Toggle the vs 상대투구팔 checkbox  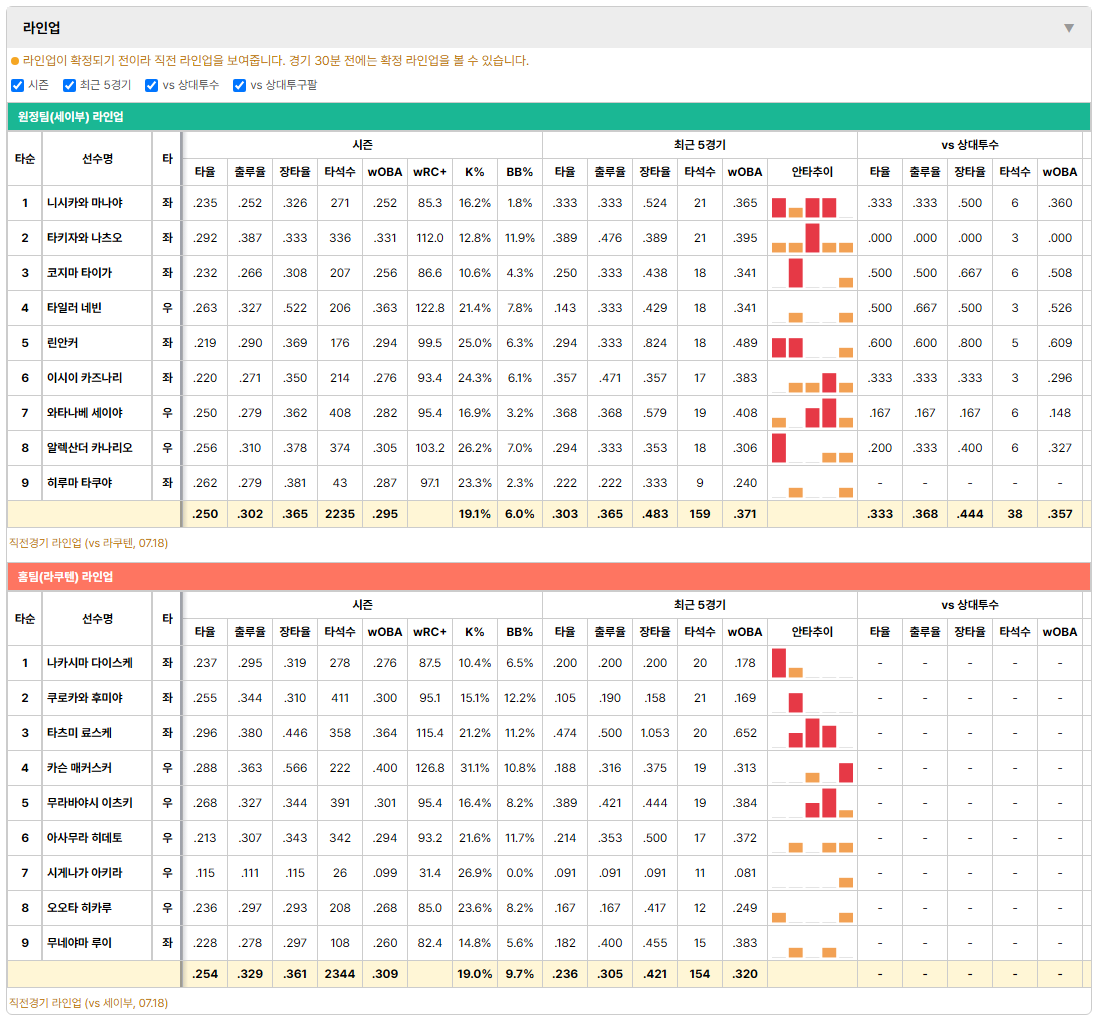point(239,85)
